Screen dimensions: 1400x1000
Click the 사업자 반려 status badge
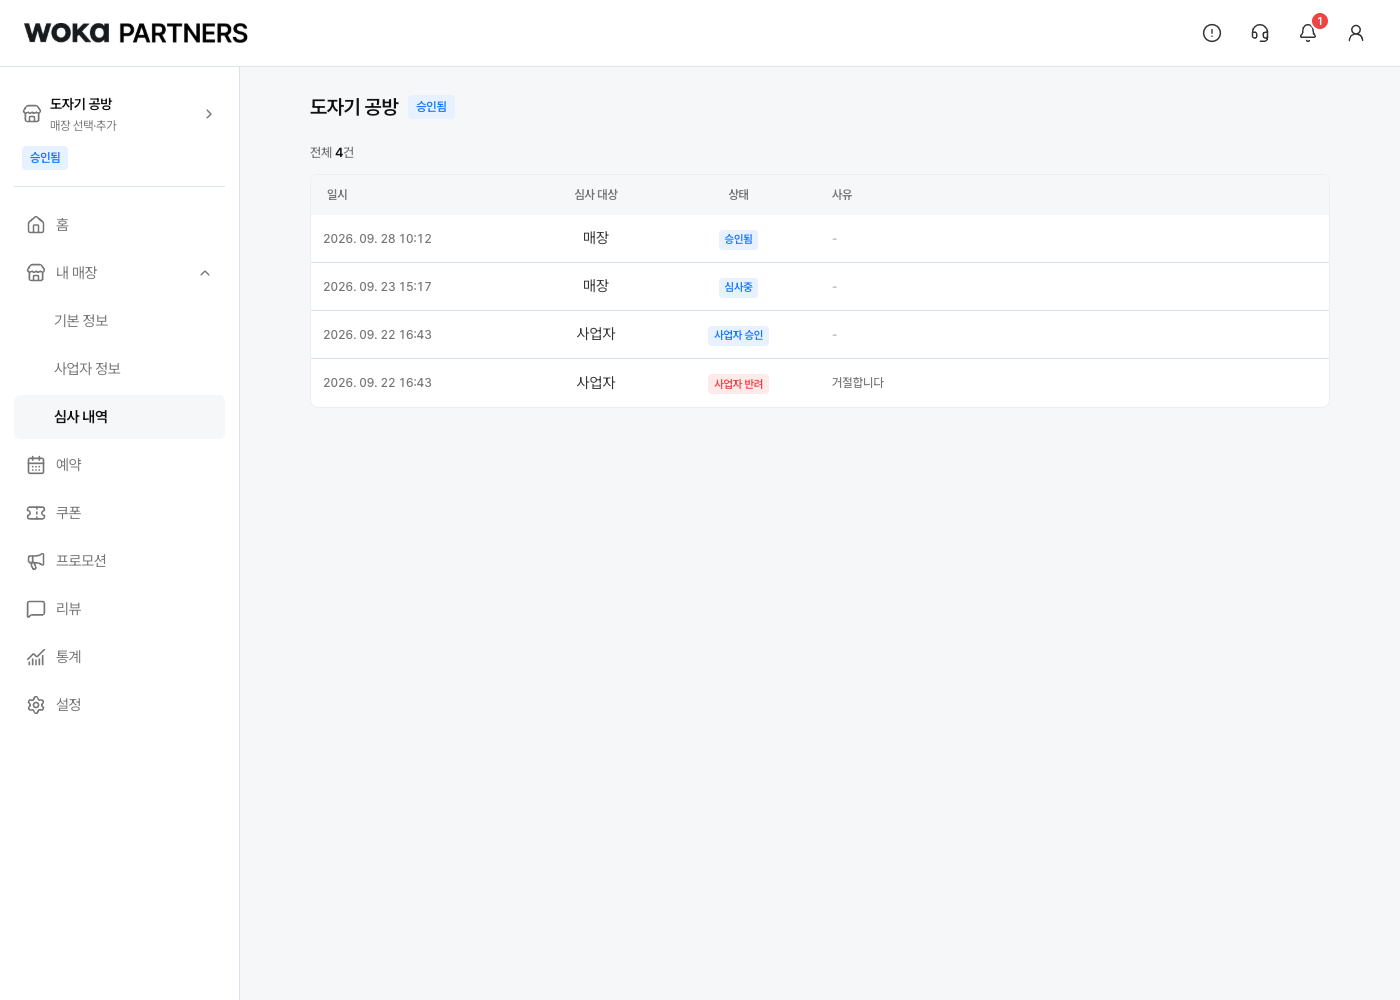(738, 384)
